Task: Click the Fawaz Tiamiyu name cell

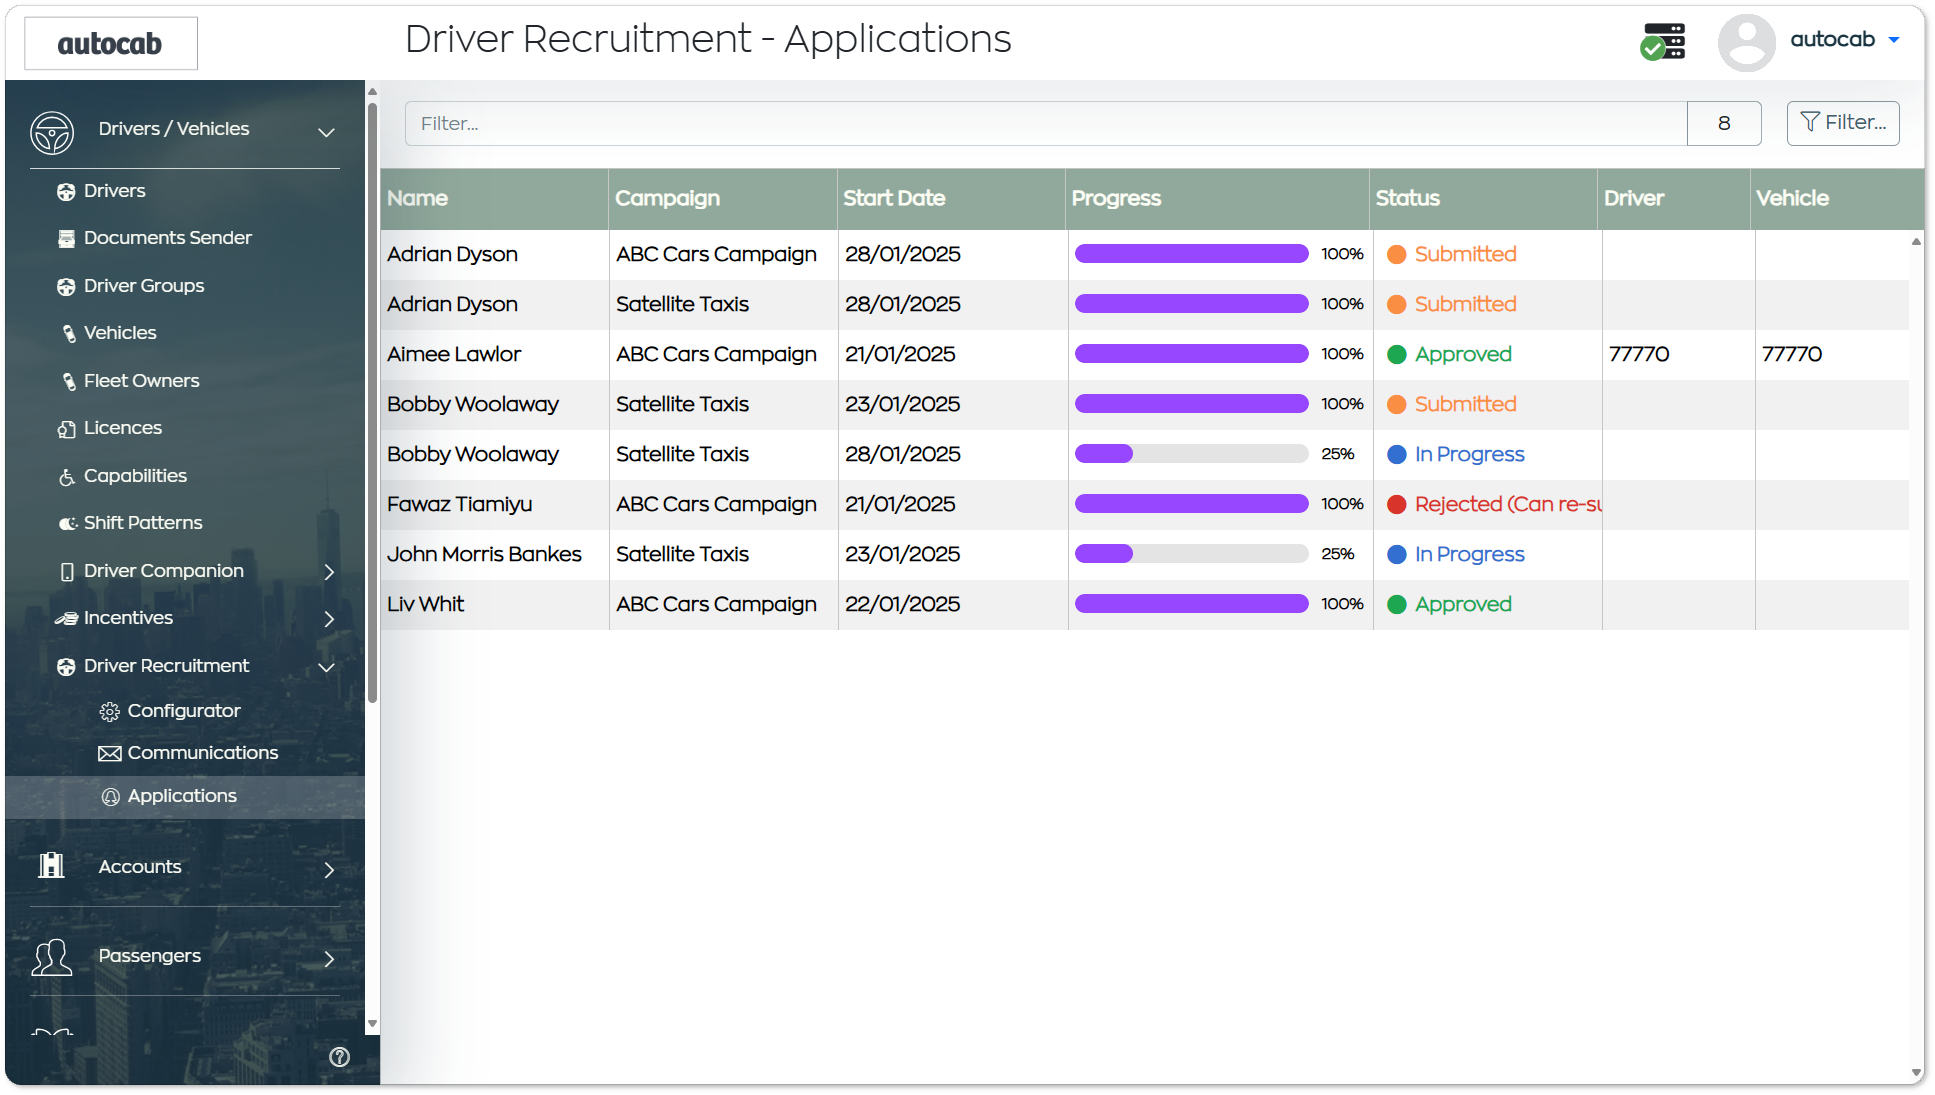Action: pos(495,504)
